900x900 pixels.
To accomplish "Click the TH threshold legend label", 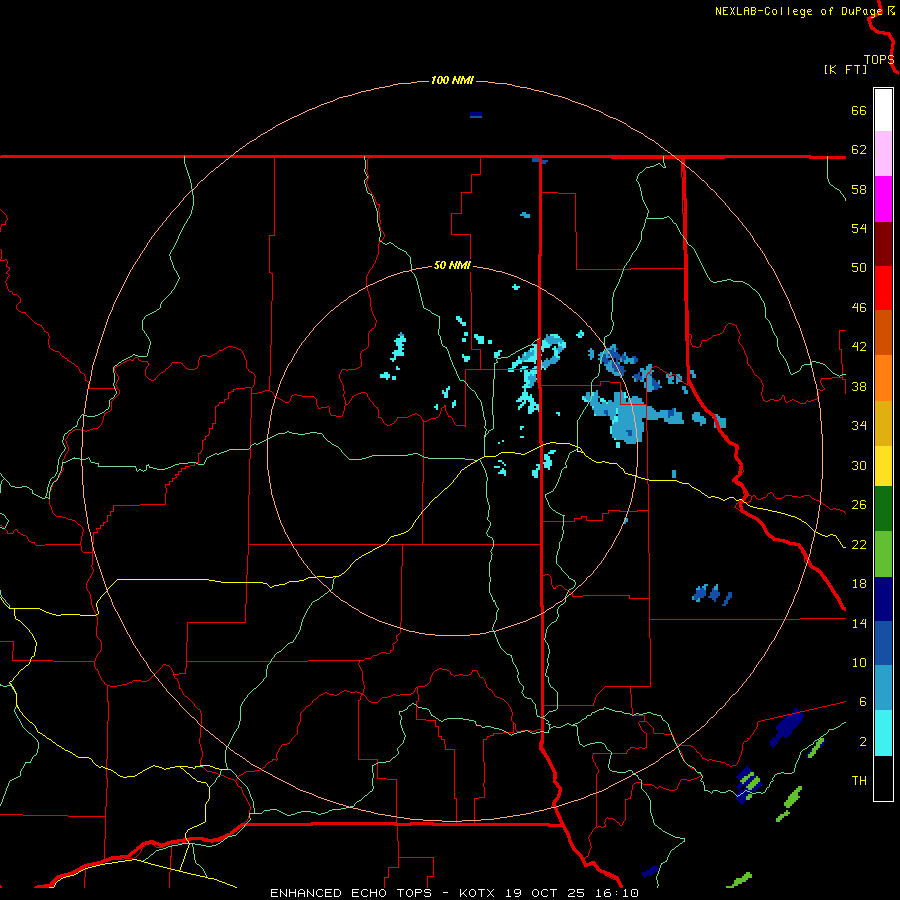I will click(859, 781).
